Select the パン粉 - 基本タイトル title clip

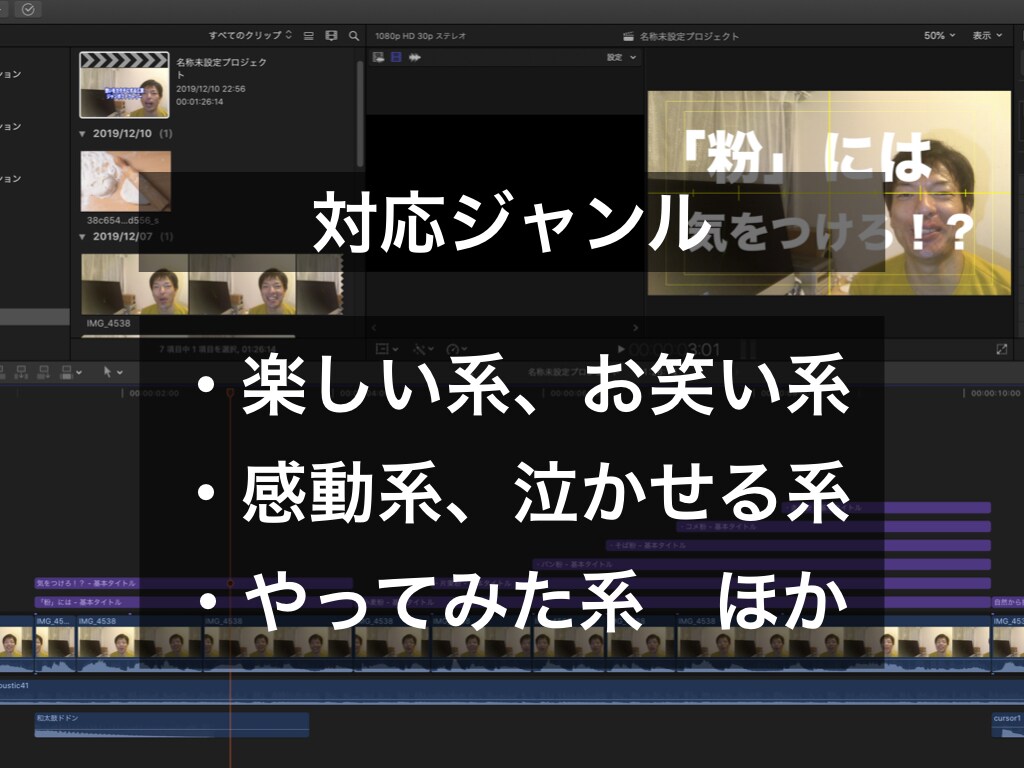(x=761, y=564)
